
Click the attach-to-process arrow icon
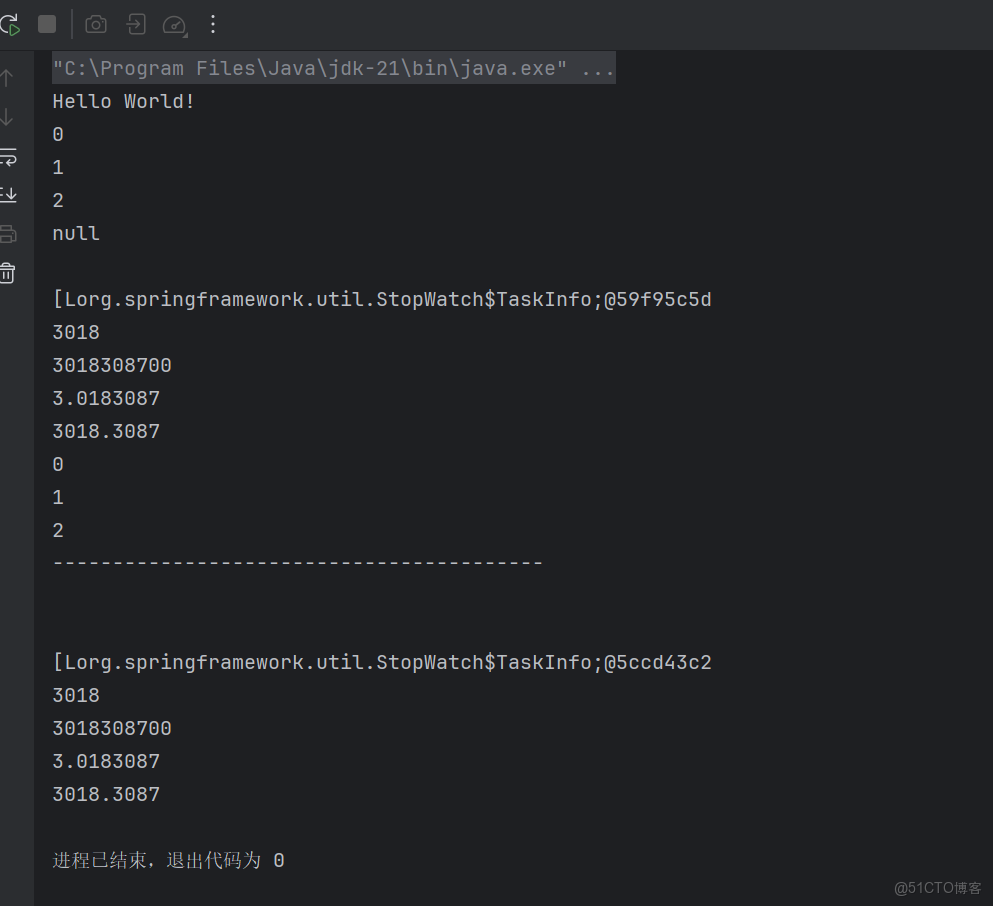pos(135,24)
